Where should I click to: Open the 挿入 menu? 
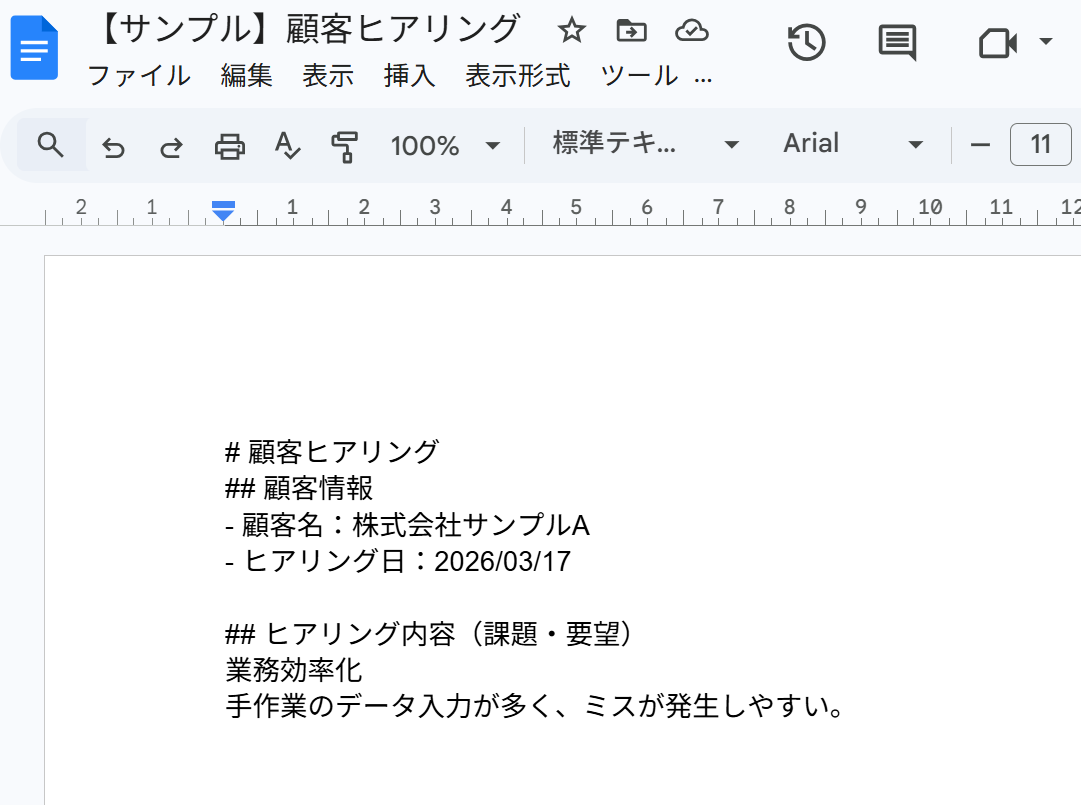pos(410,76)
